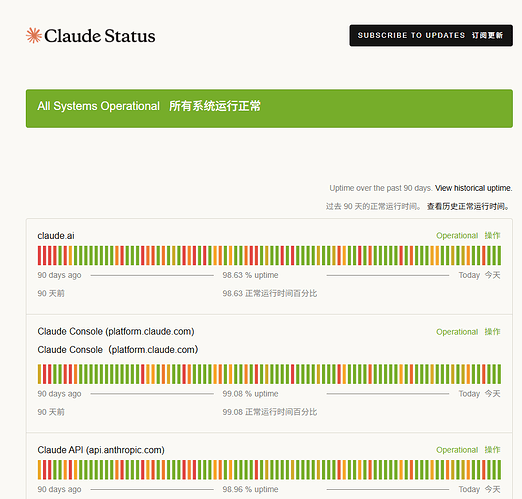Click the last green bar in claude.ai uptime
The width and height of the screenshot is (522, 499).
(499, 255)
